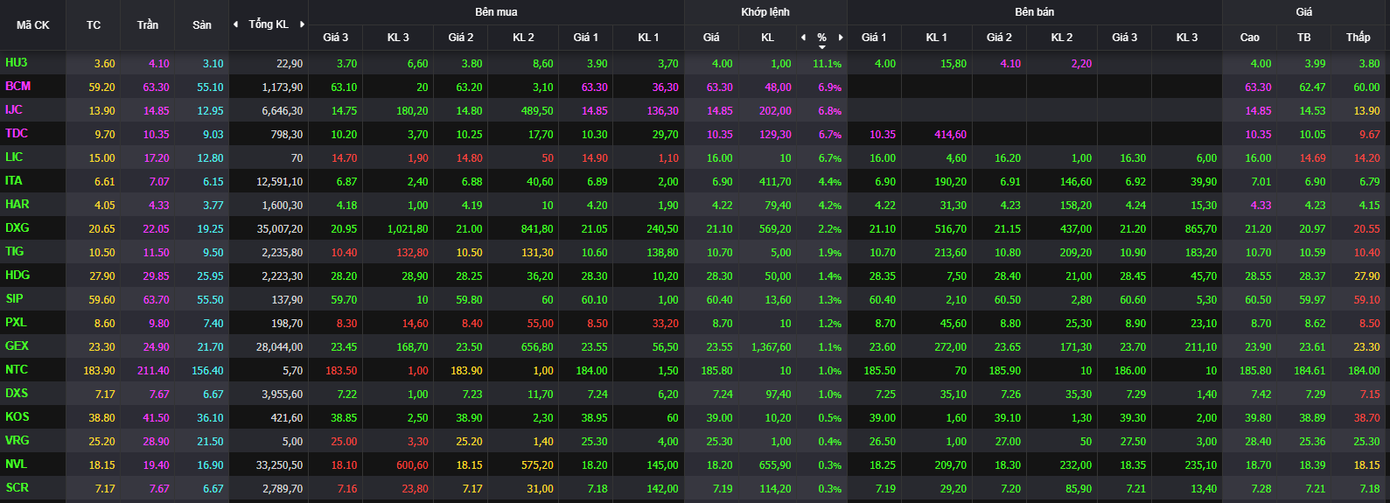Select the Cao high price column header

pos(1249,37)
